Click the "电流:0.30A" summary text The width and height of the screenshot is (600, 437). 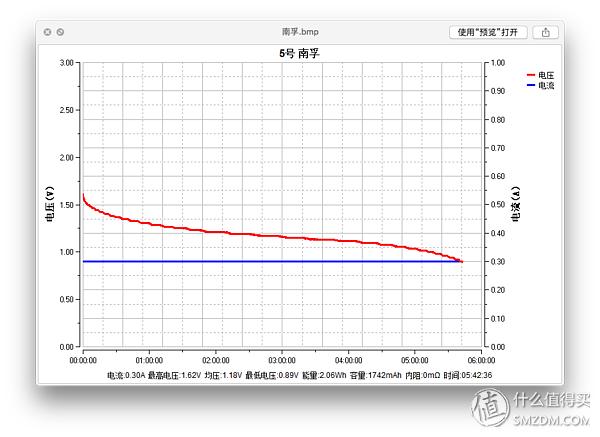coord(126,375)
